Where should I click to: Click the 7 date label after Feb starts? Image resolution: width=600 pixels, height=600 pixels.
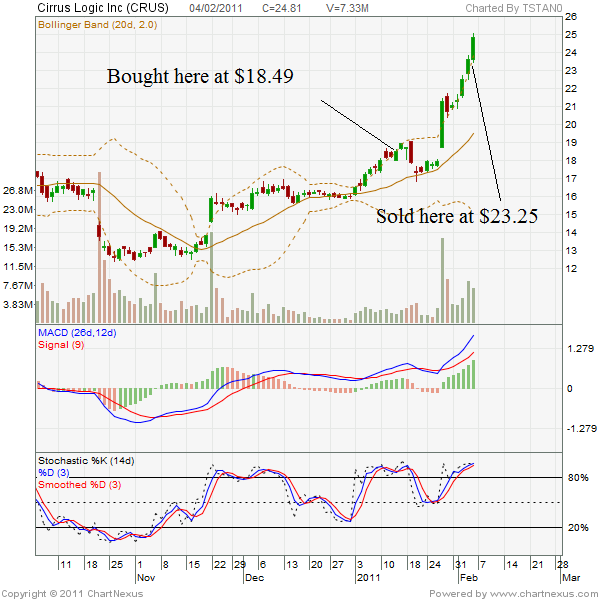[x=483, y=564]
